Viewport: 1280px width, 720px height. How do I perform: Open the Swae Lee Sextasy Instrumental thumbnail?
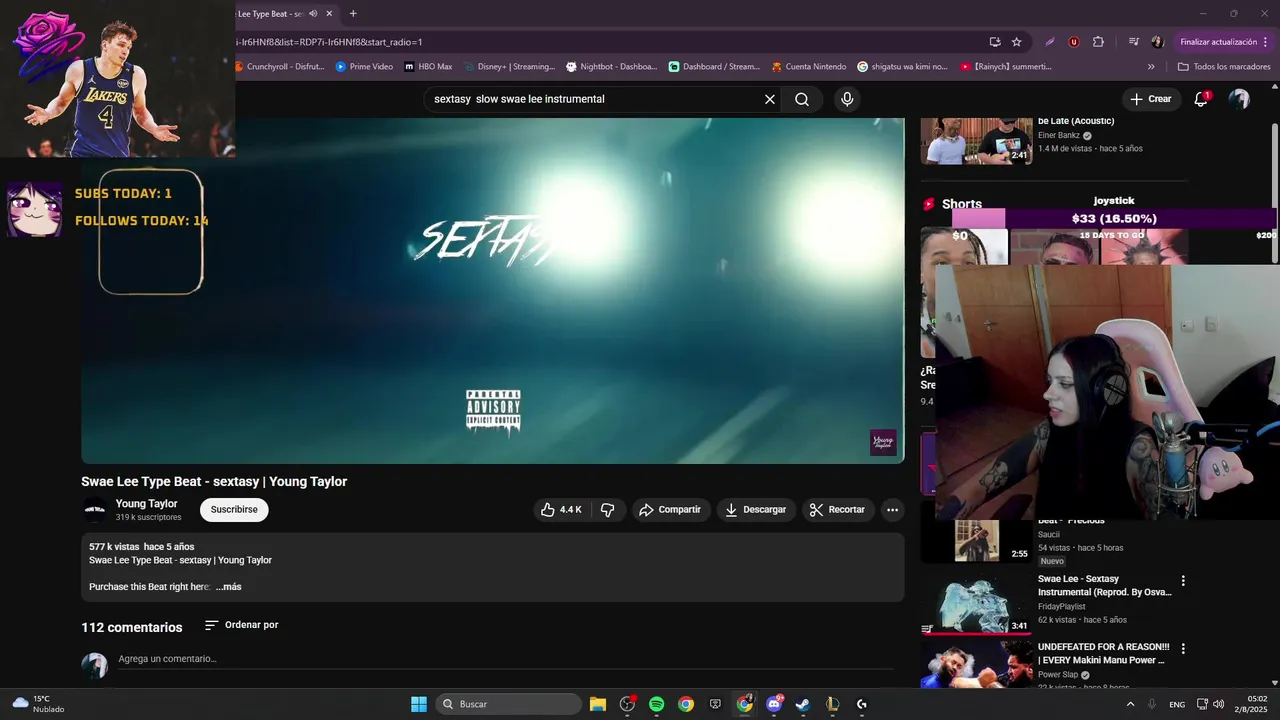pyautogui.click(x=976, y=603)
